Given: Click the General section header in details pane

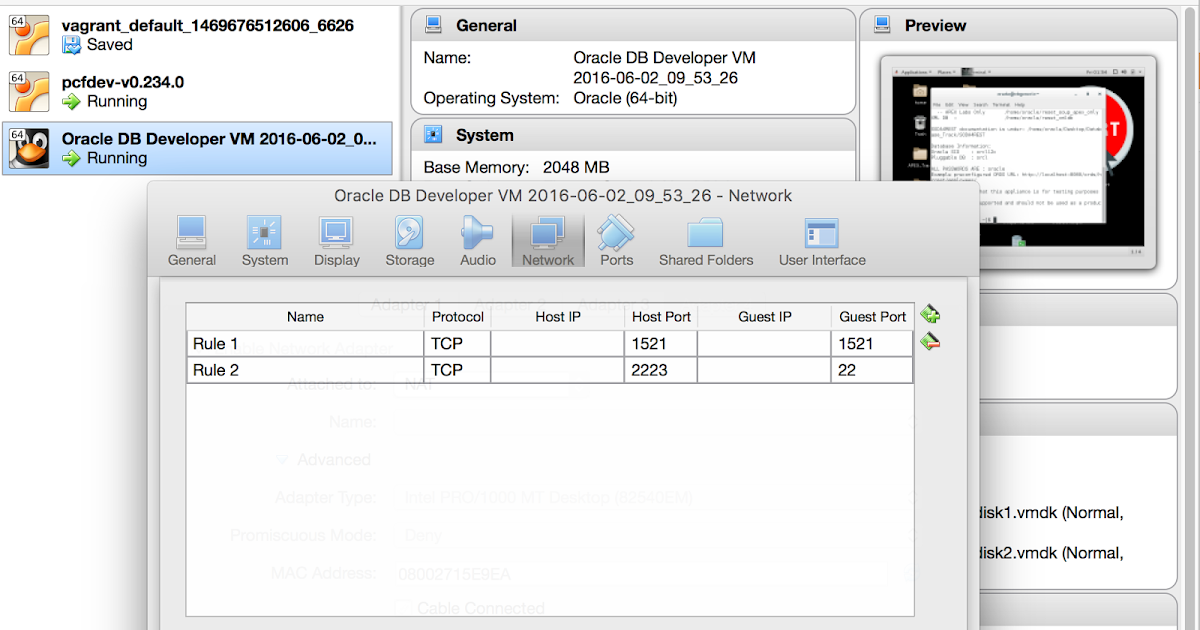Looking at the screenshot, I should (633, 25).
